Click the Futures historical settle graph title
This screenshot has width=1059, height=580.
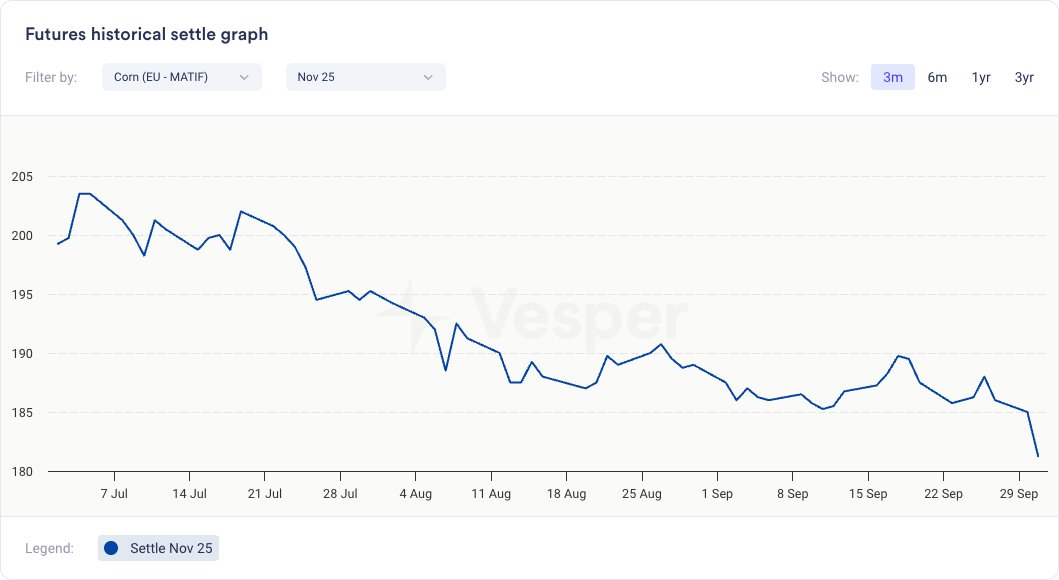coord(146,35)
